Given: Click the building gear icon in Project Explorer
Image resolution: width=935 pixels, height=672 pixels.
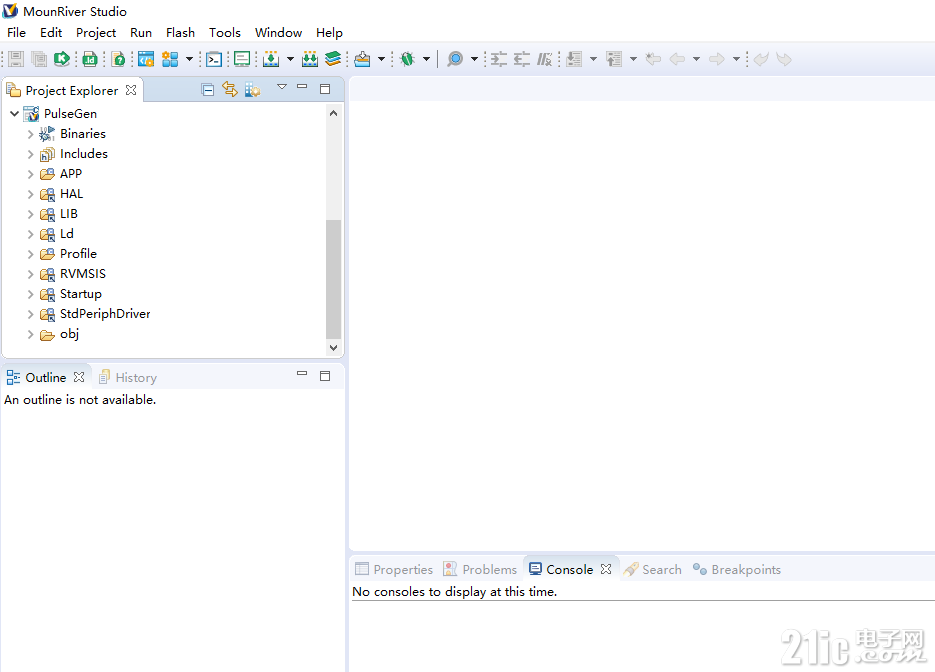Looking at the screenshot, I should (x=252, y=90).
